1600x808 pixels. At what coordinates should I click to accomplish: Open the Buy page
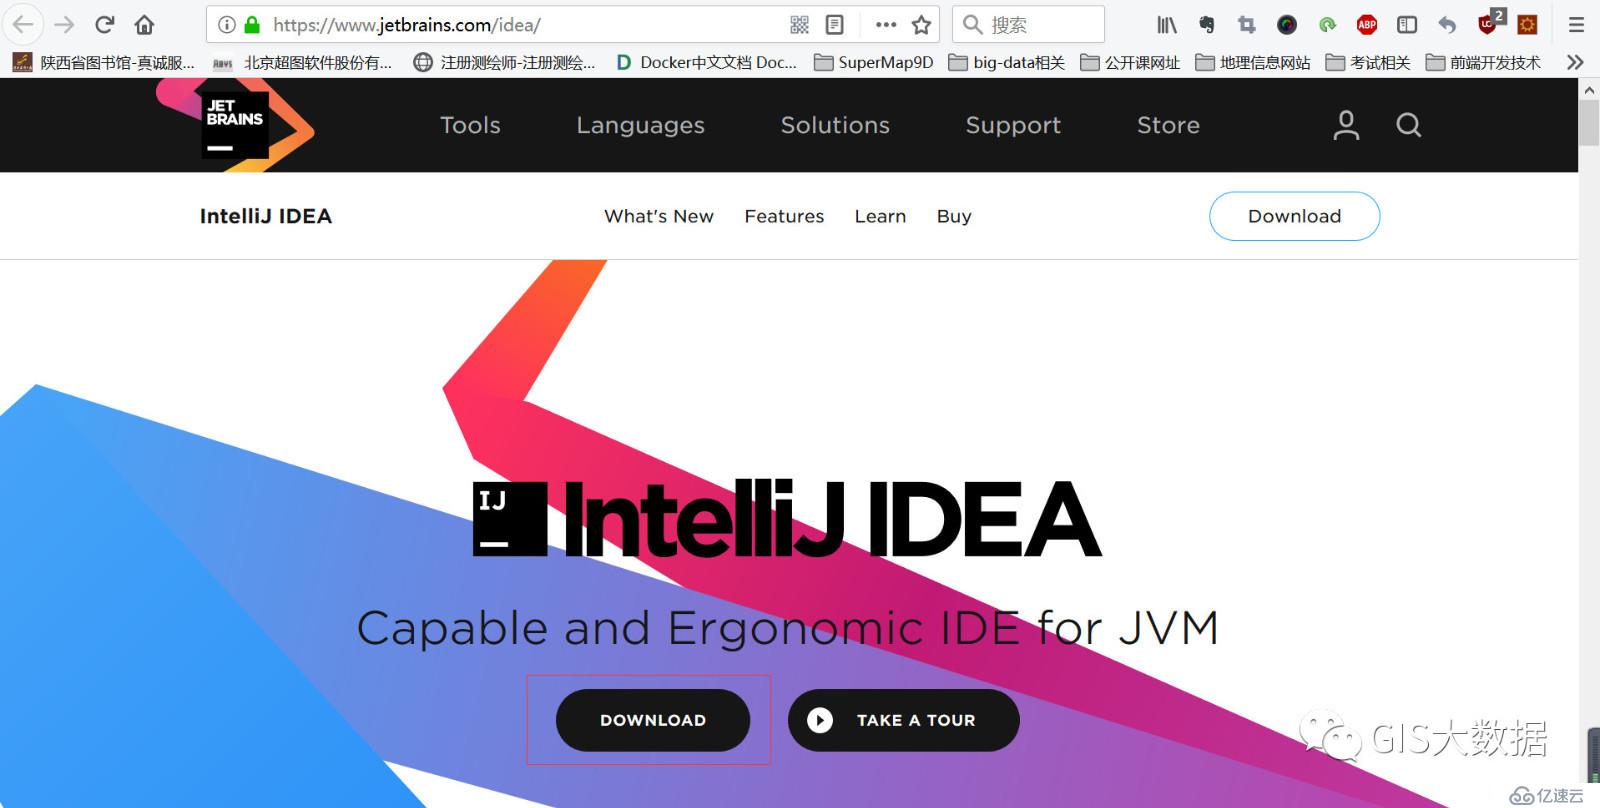954,217
